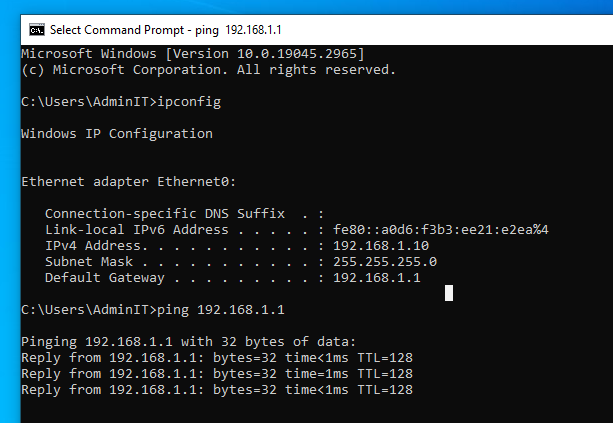Click the fe80 link-local IPv6 address value
This screenshot has width=613, height=423.
[x=441, y=230]
